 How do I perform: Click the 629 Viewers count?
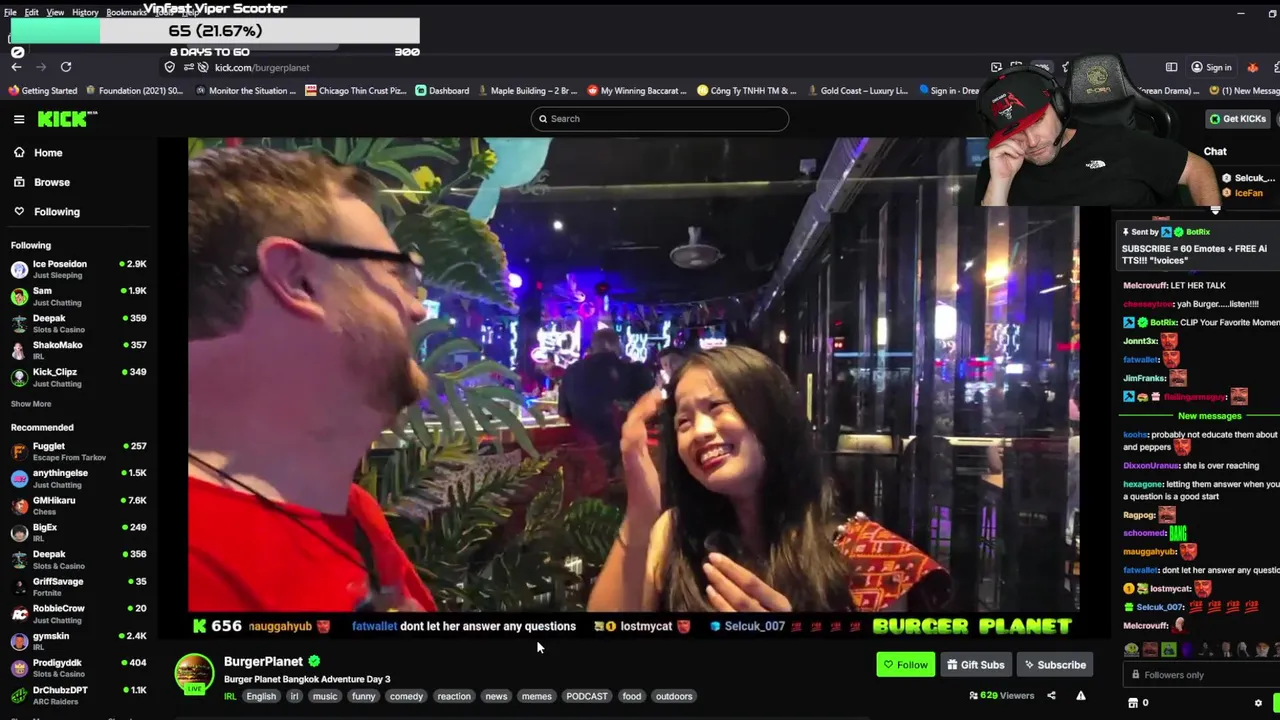coord(1002,696)
